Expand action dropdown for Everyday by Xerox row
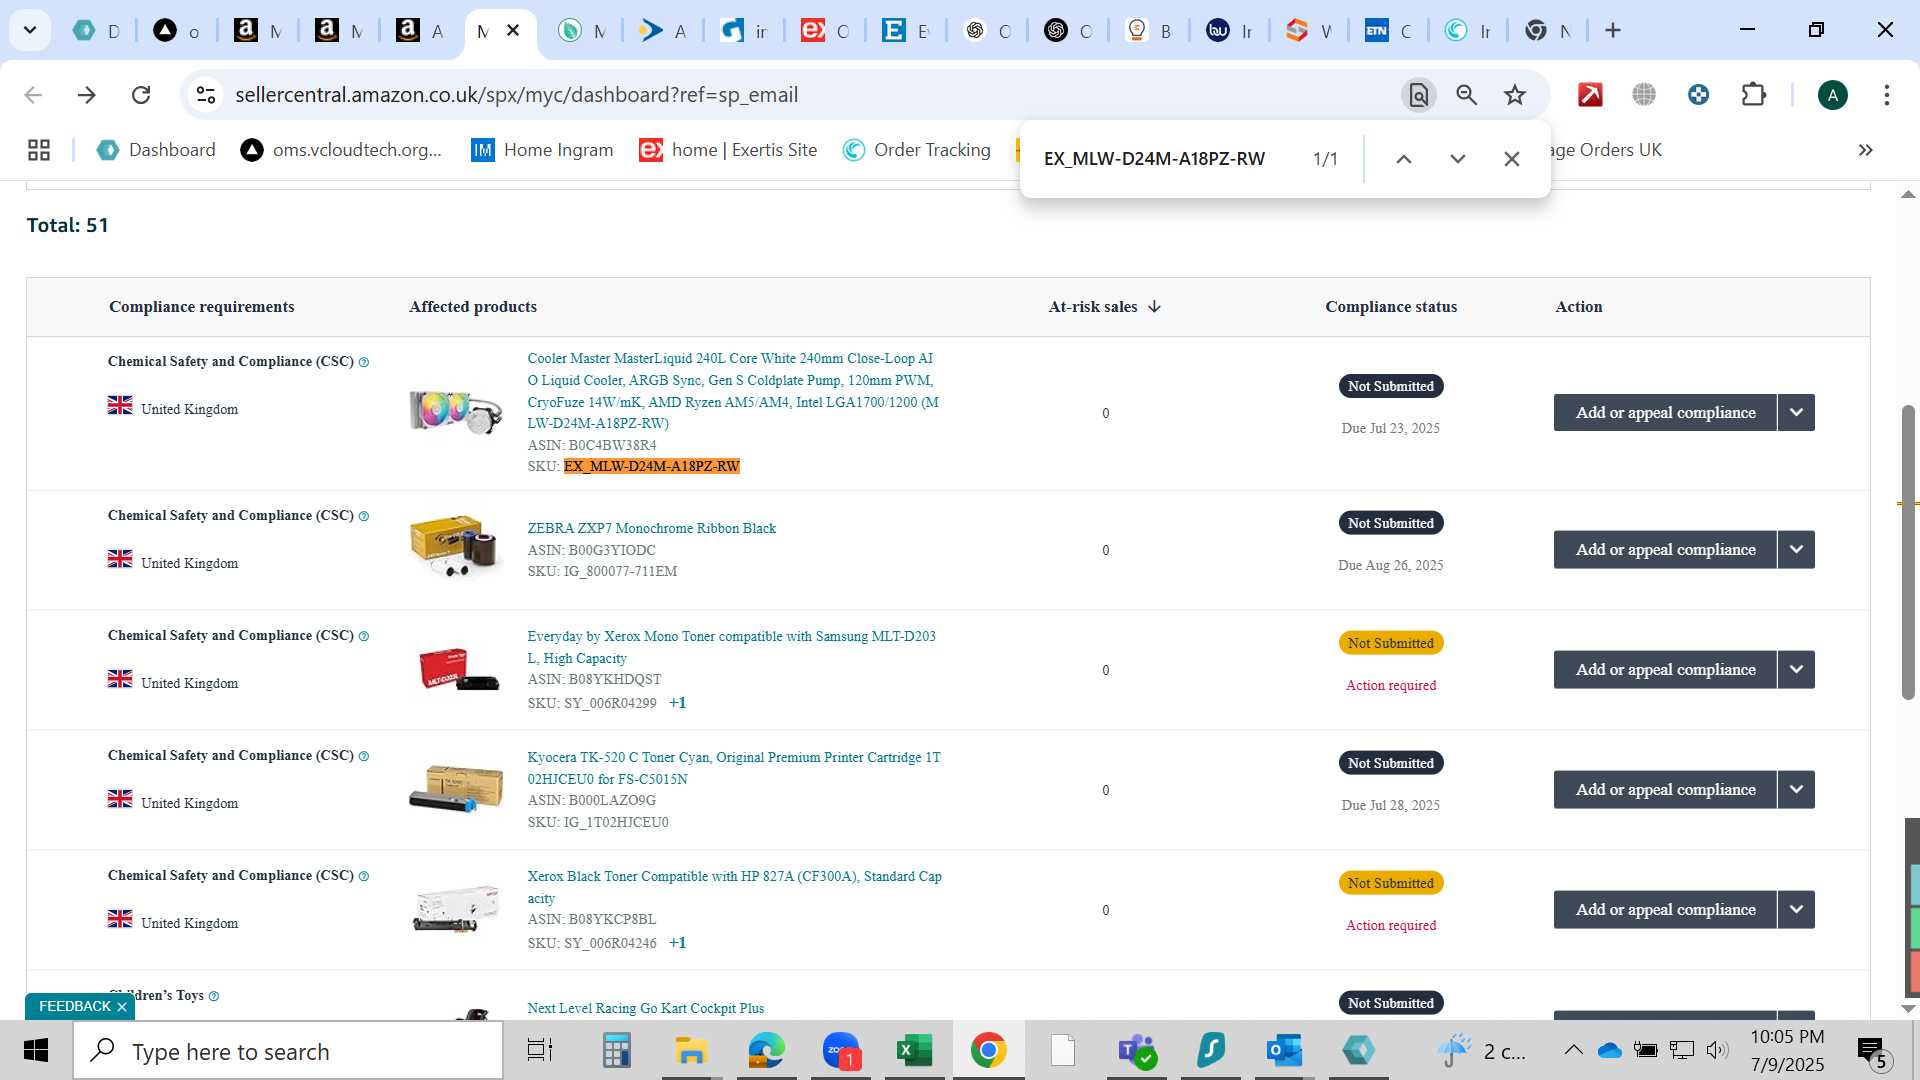1920x1080 pixels. [1796, 669]
